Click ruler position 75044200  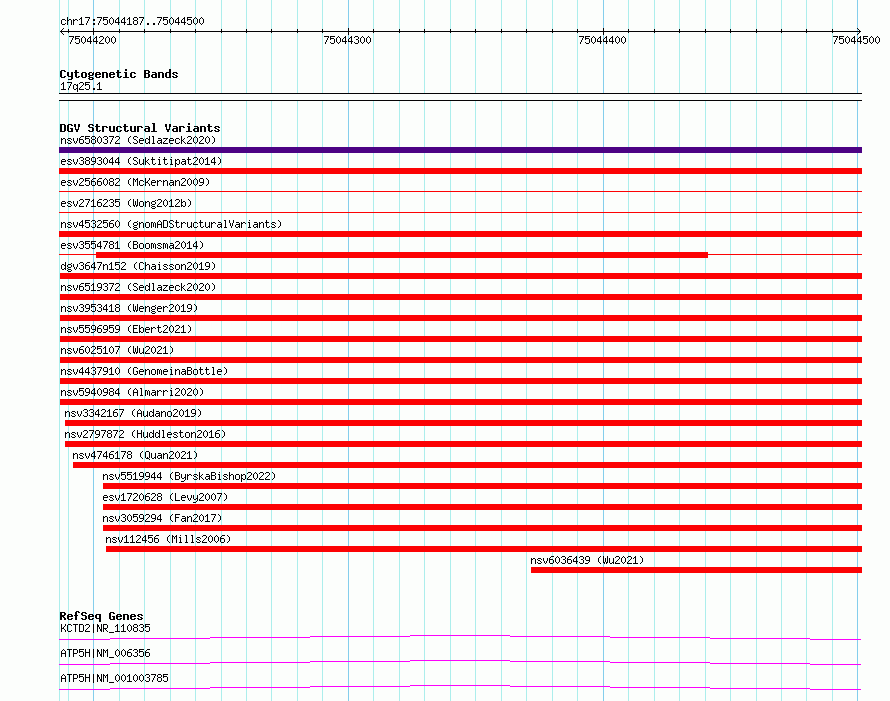click(x=92, y=40)
